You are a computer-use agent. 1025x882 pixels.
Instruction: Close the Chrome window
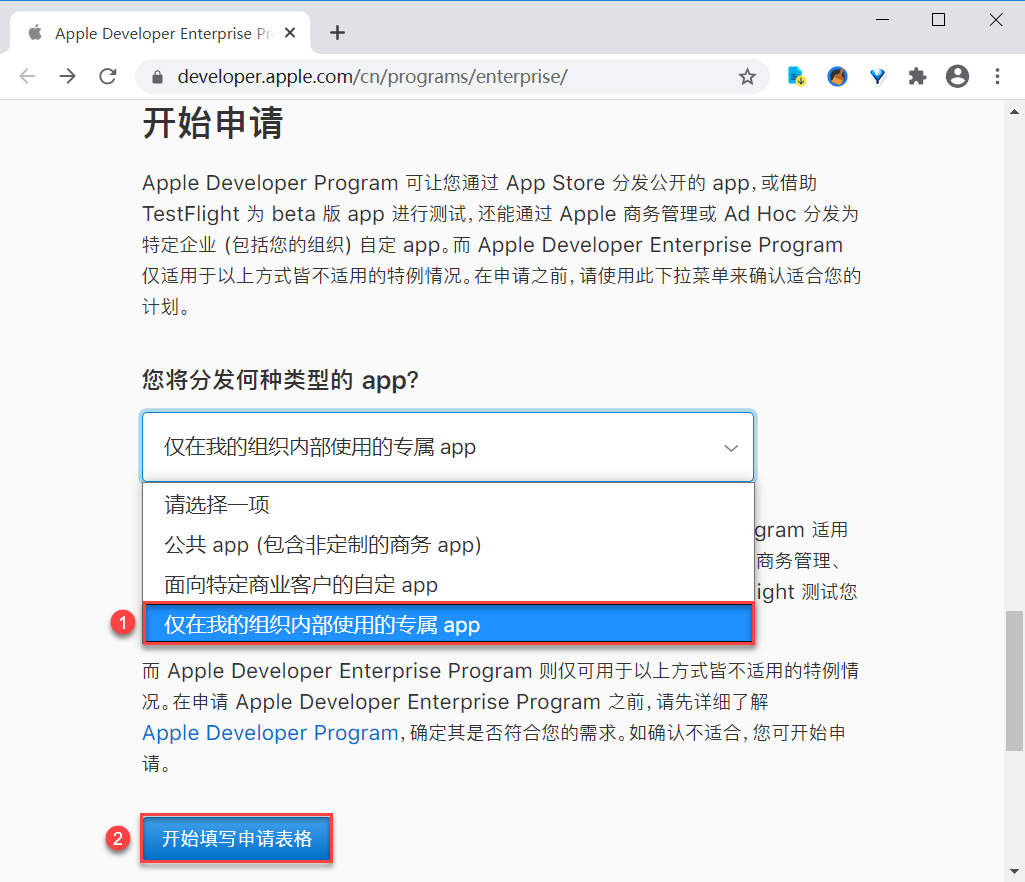tap(996, 20)
